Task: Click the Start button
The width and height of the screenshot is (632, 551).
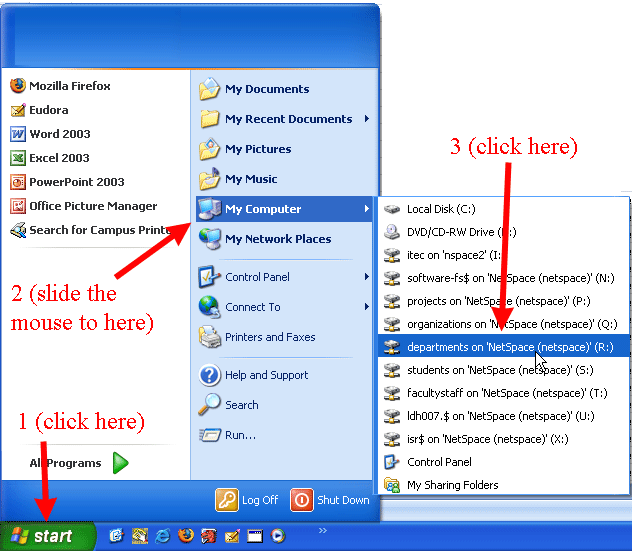Action: coord(48,536)
